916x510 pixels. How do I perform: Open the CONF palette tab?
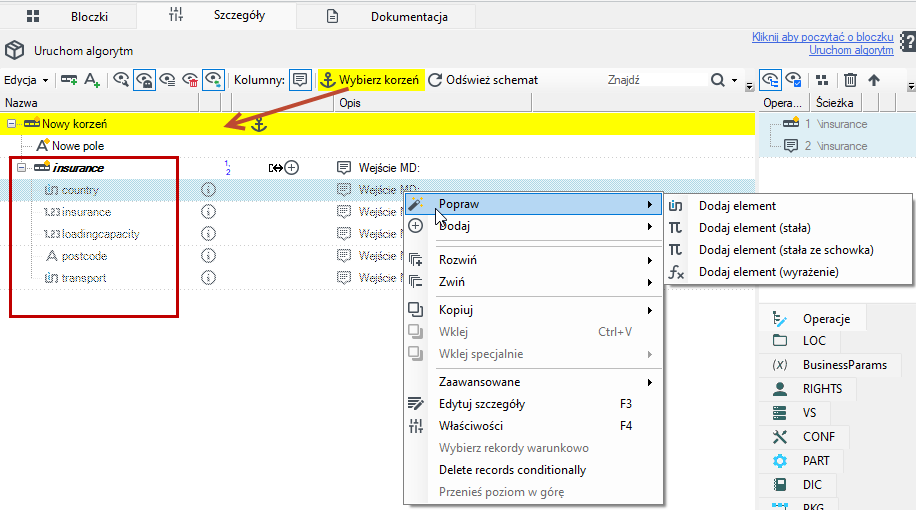point(806,436)
